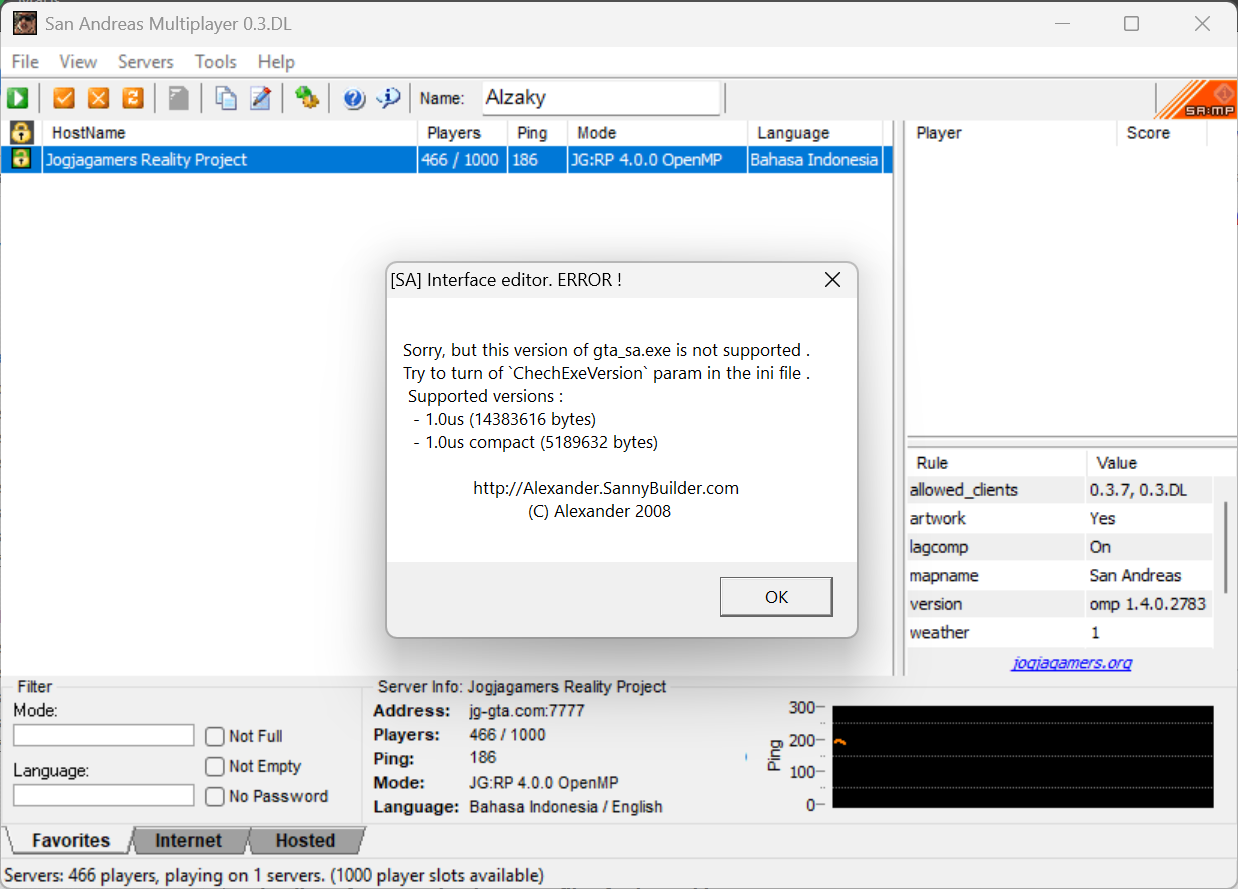Select the lagcomp rule row
Screen dimensions: 1238x889
[x=1060, y=547]
